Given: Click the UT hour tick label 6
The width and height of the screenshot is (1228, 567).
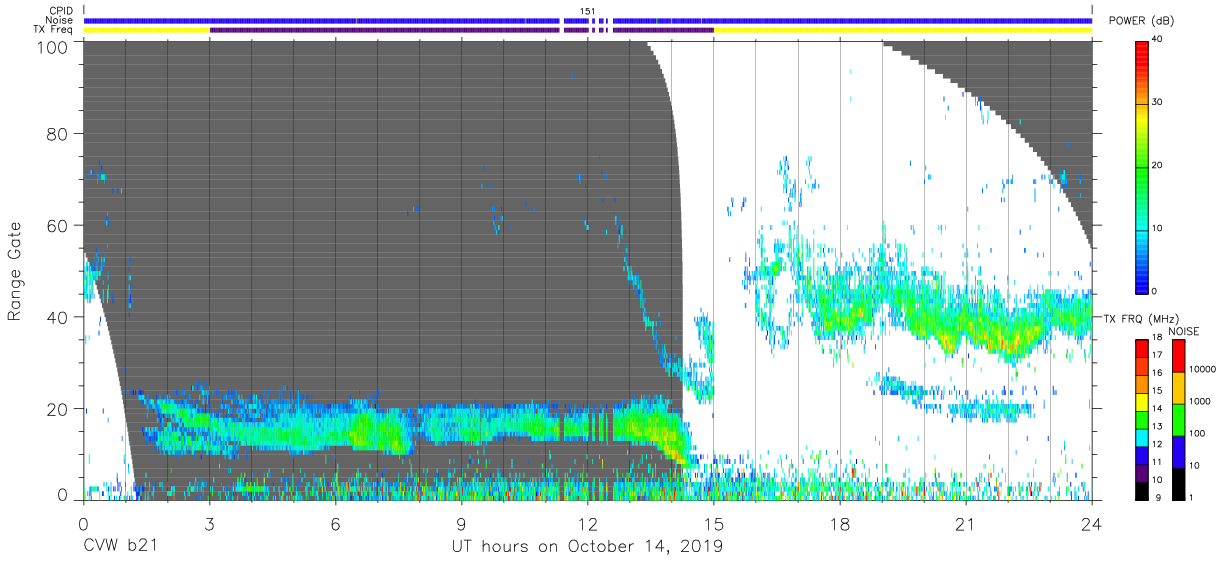Looking at the screenshot, I should [x=335, y=524].
